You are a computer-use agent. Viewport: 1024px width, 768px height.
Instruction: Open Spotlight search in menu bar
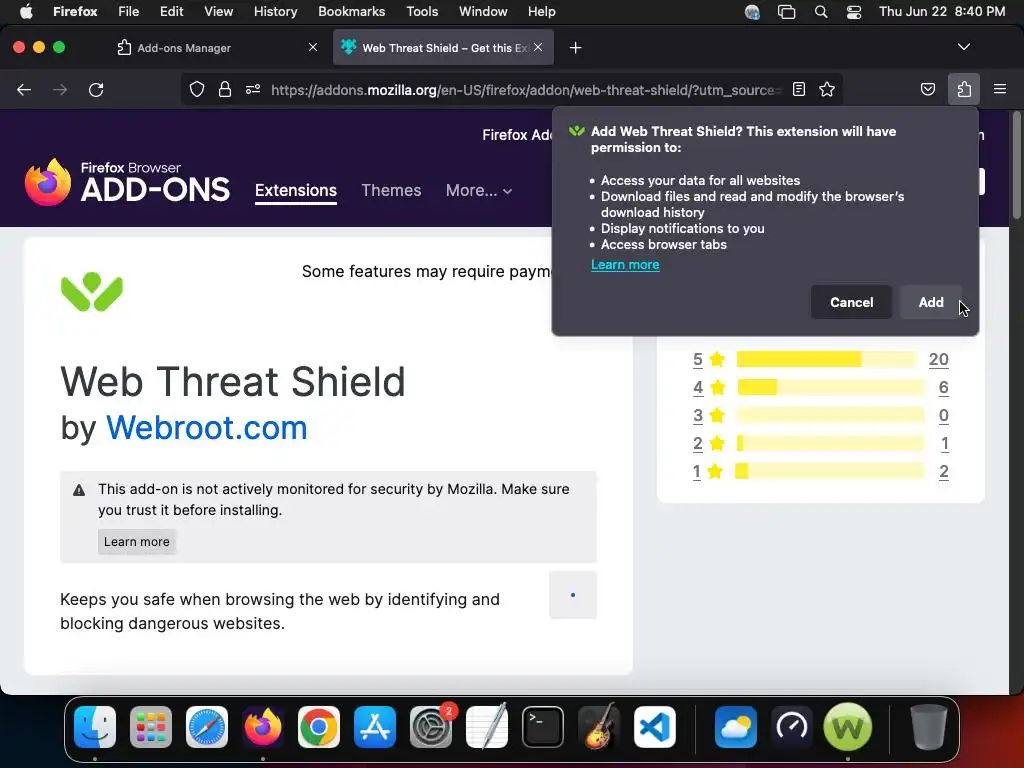click(x=821, y=12)
